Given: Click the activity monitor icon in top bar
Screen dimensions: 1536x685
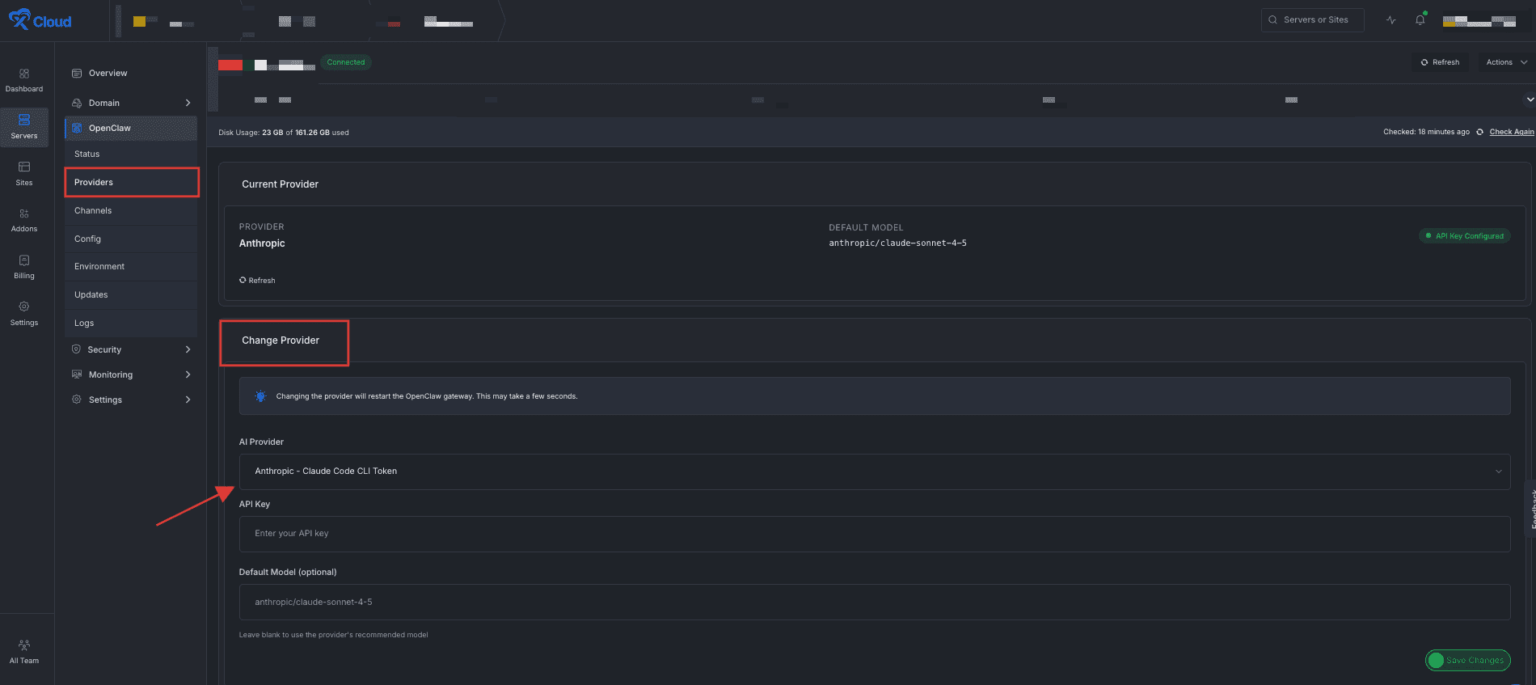Looking at the screenshot, I should coord(1390,19).
